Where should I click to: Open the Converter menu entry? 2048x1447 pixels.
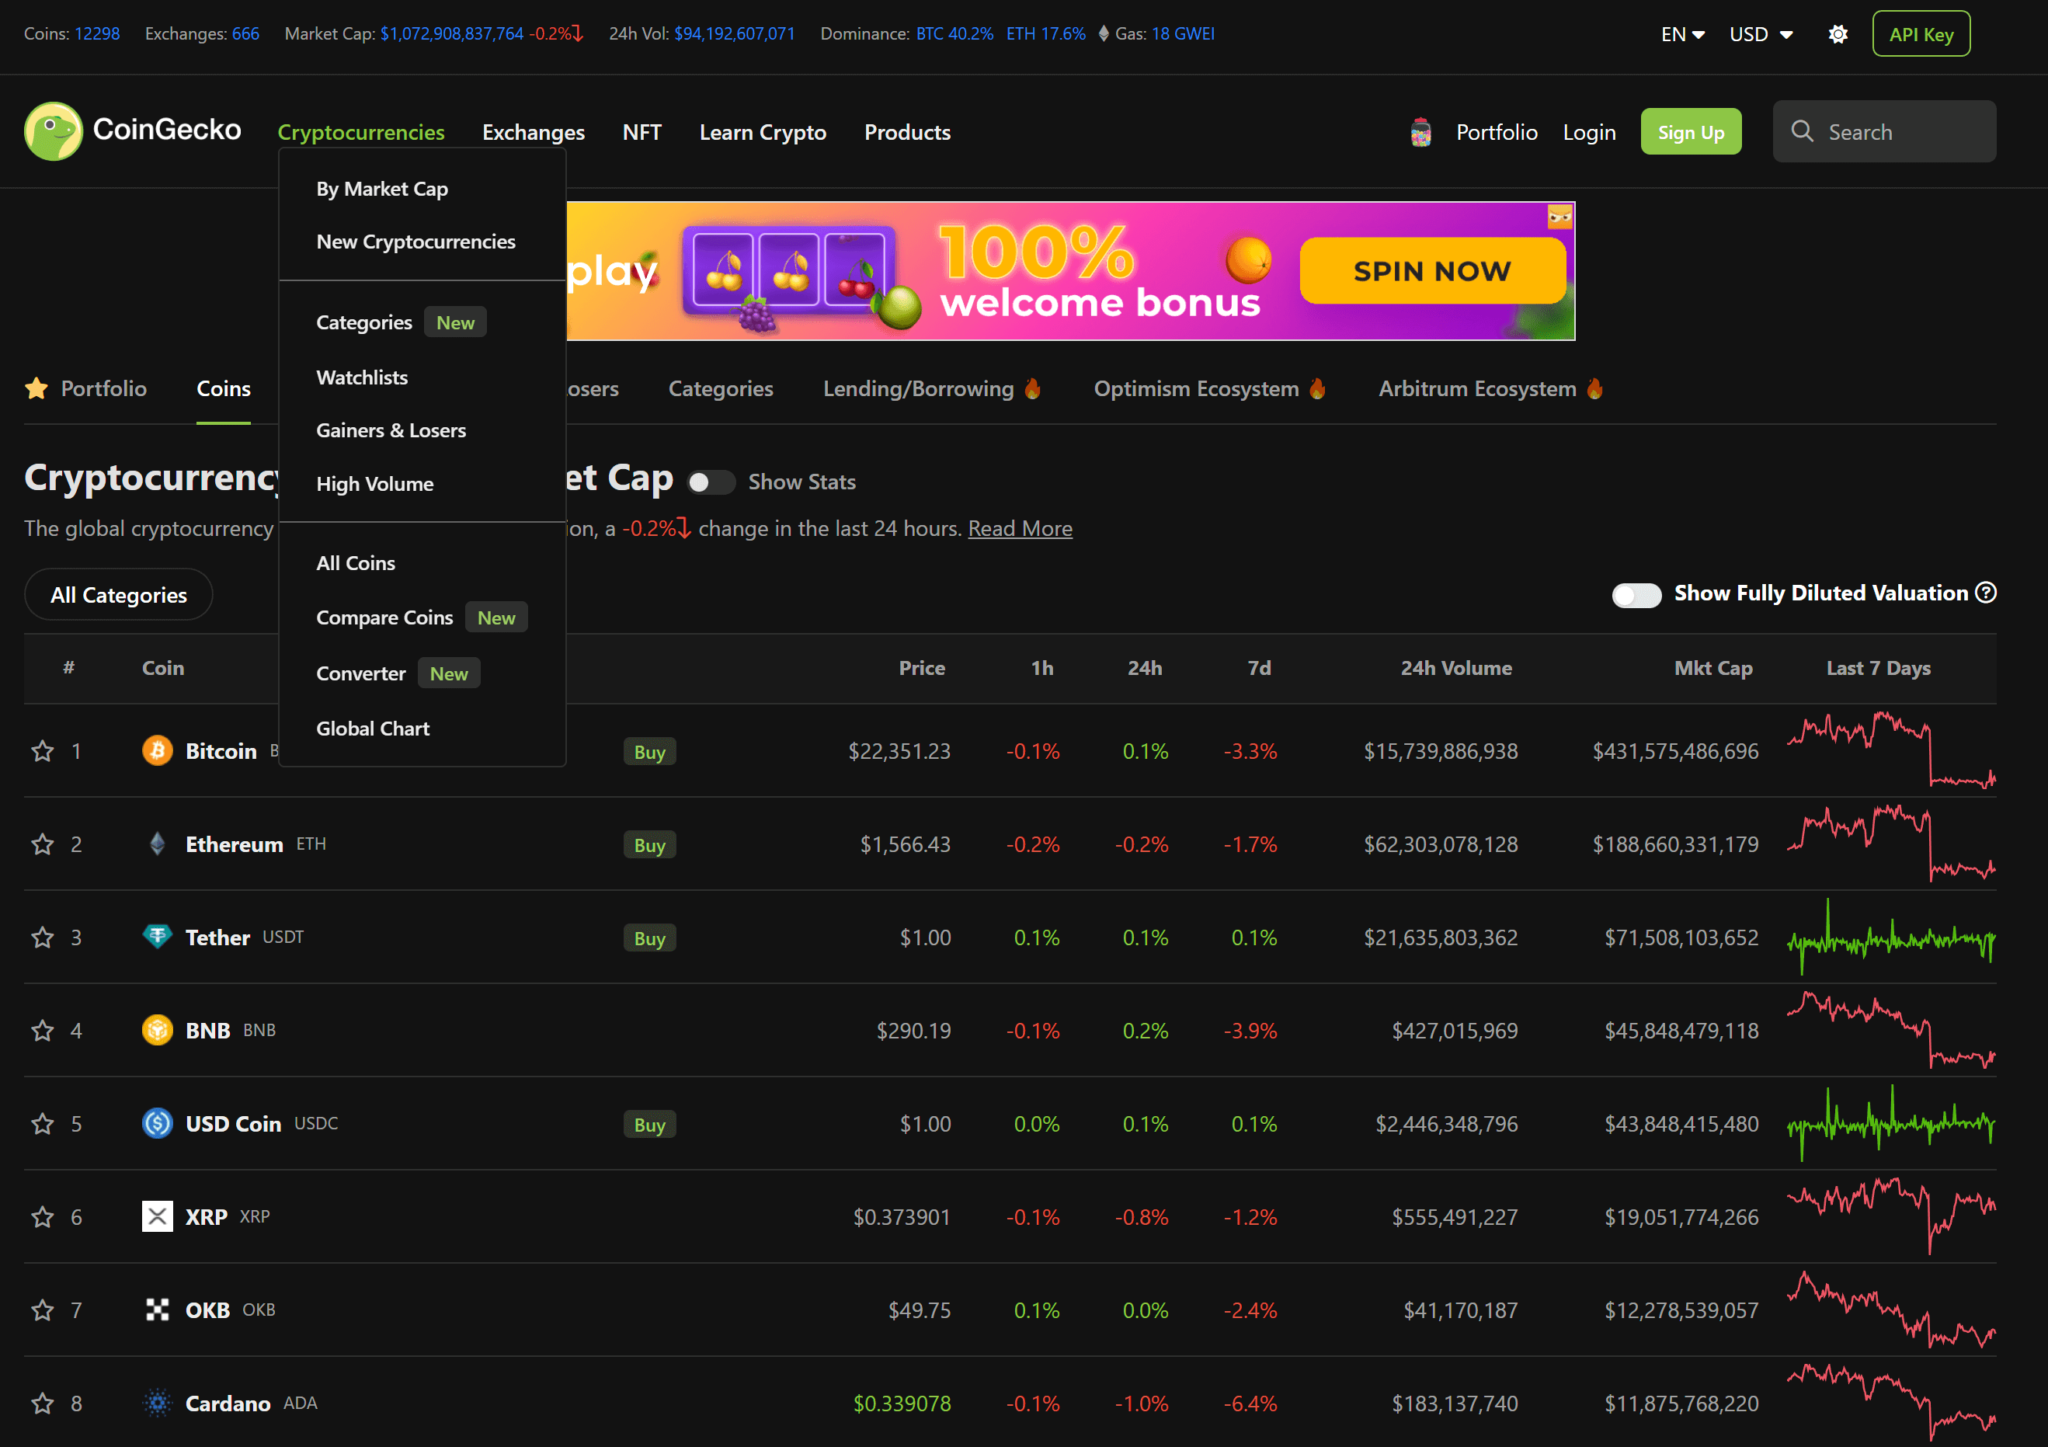(x=361, y=674)
